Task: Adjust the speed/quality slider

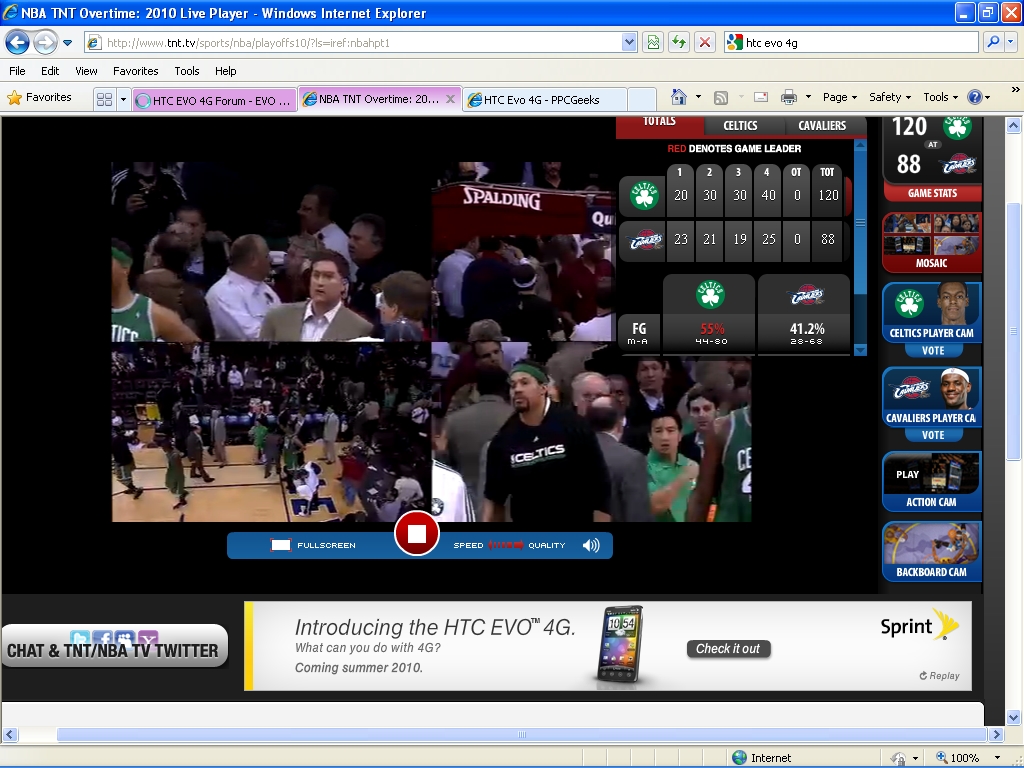Action: point(507,545)
